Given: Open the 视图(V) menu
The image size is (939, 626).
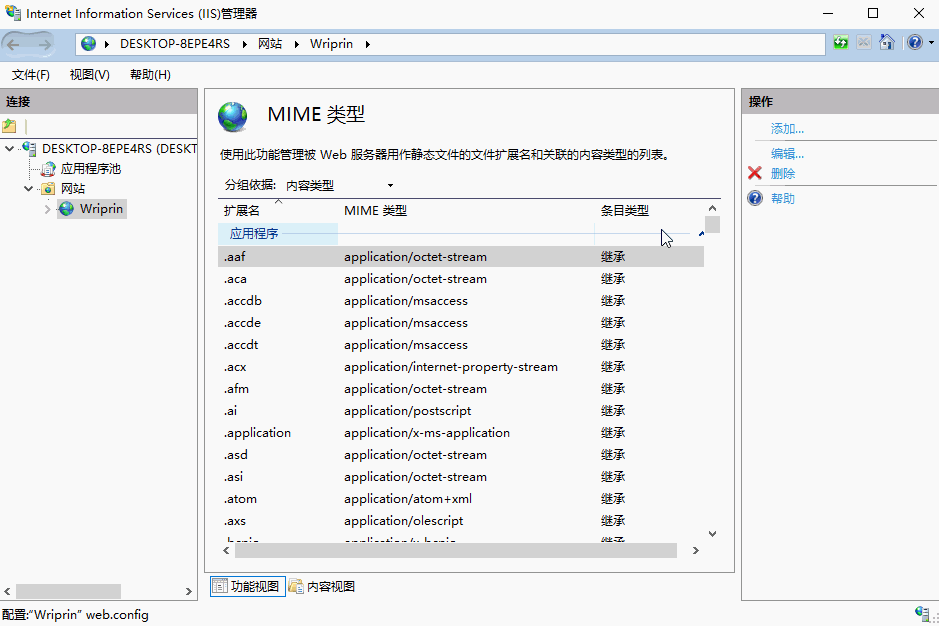Looking at the screenshot, I should tap(90, 75).
